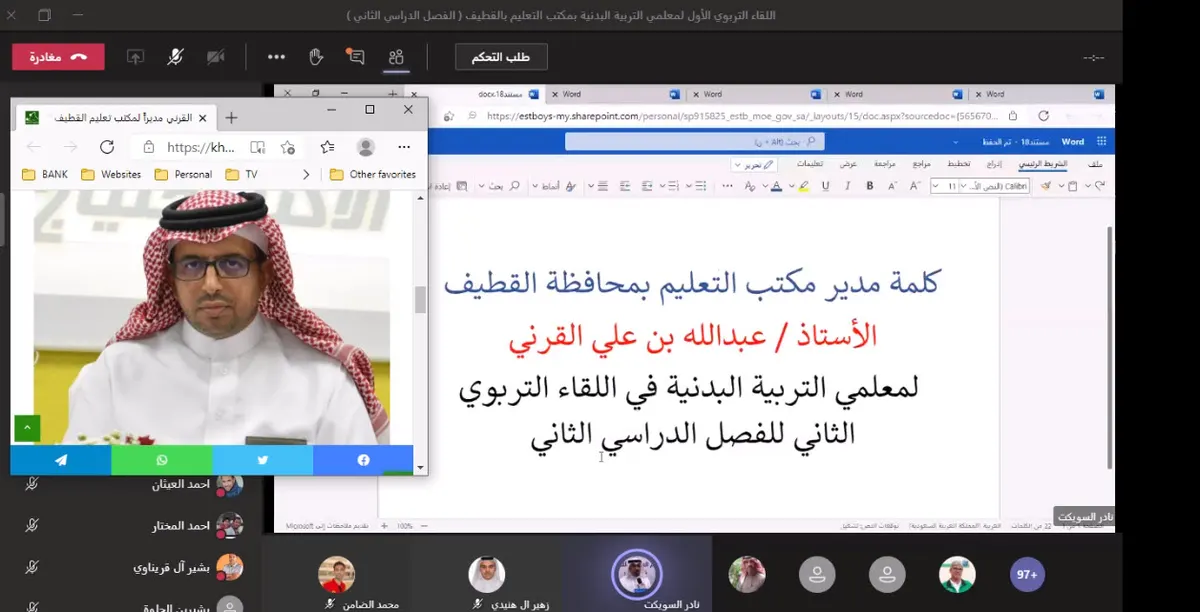
Task: Open the Edge profile avatar icon
Action: (x=366, y=147)
